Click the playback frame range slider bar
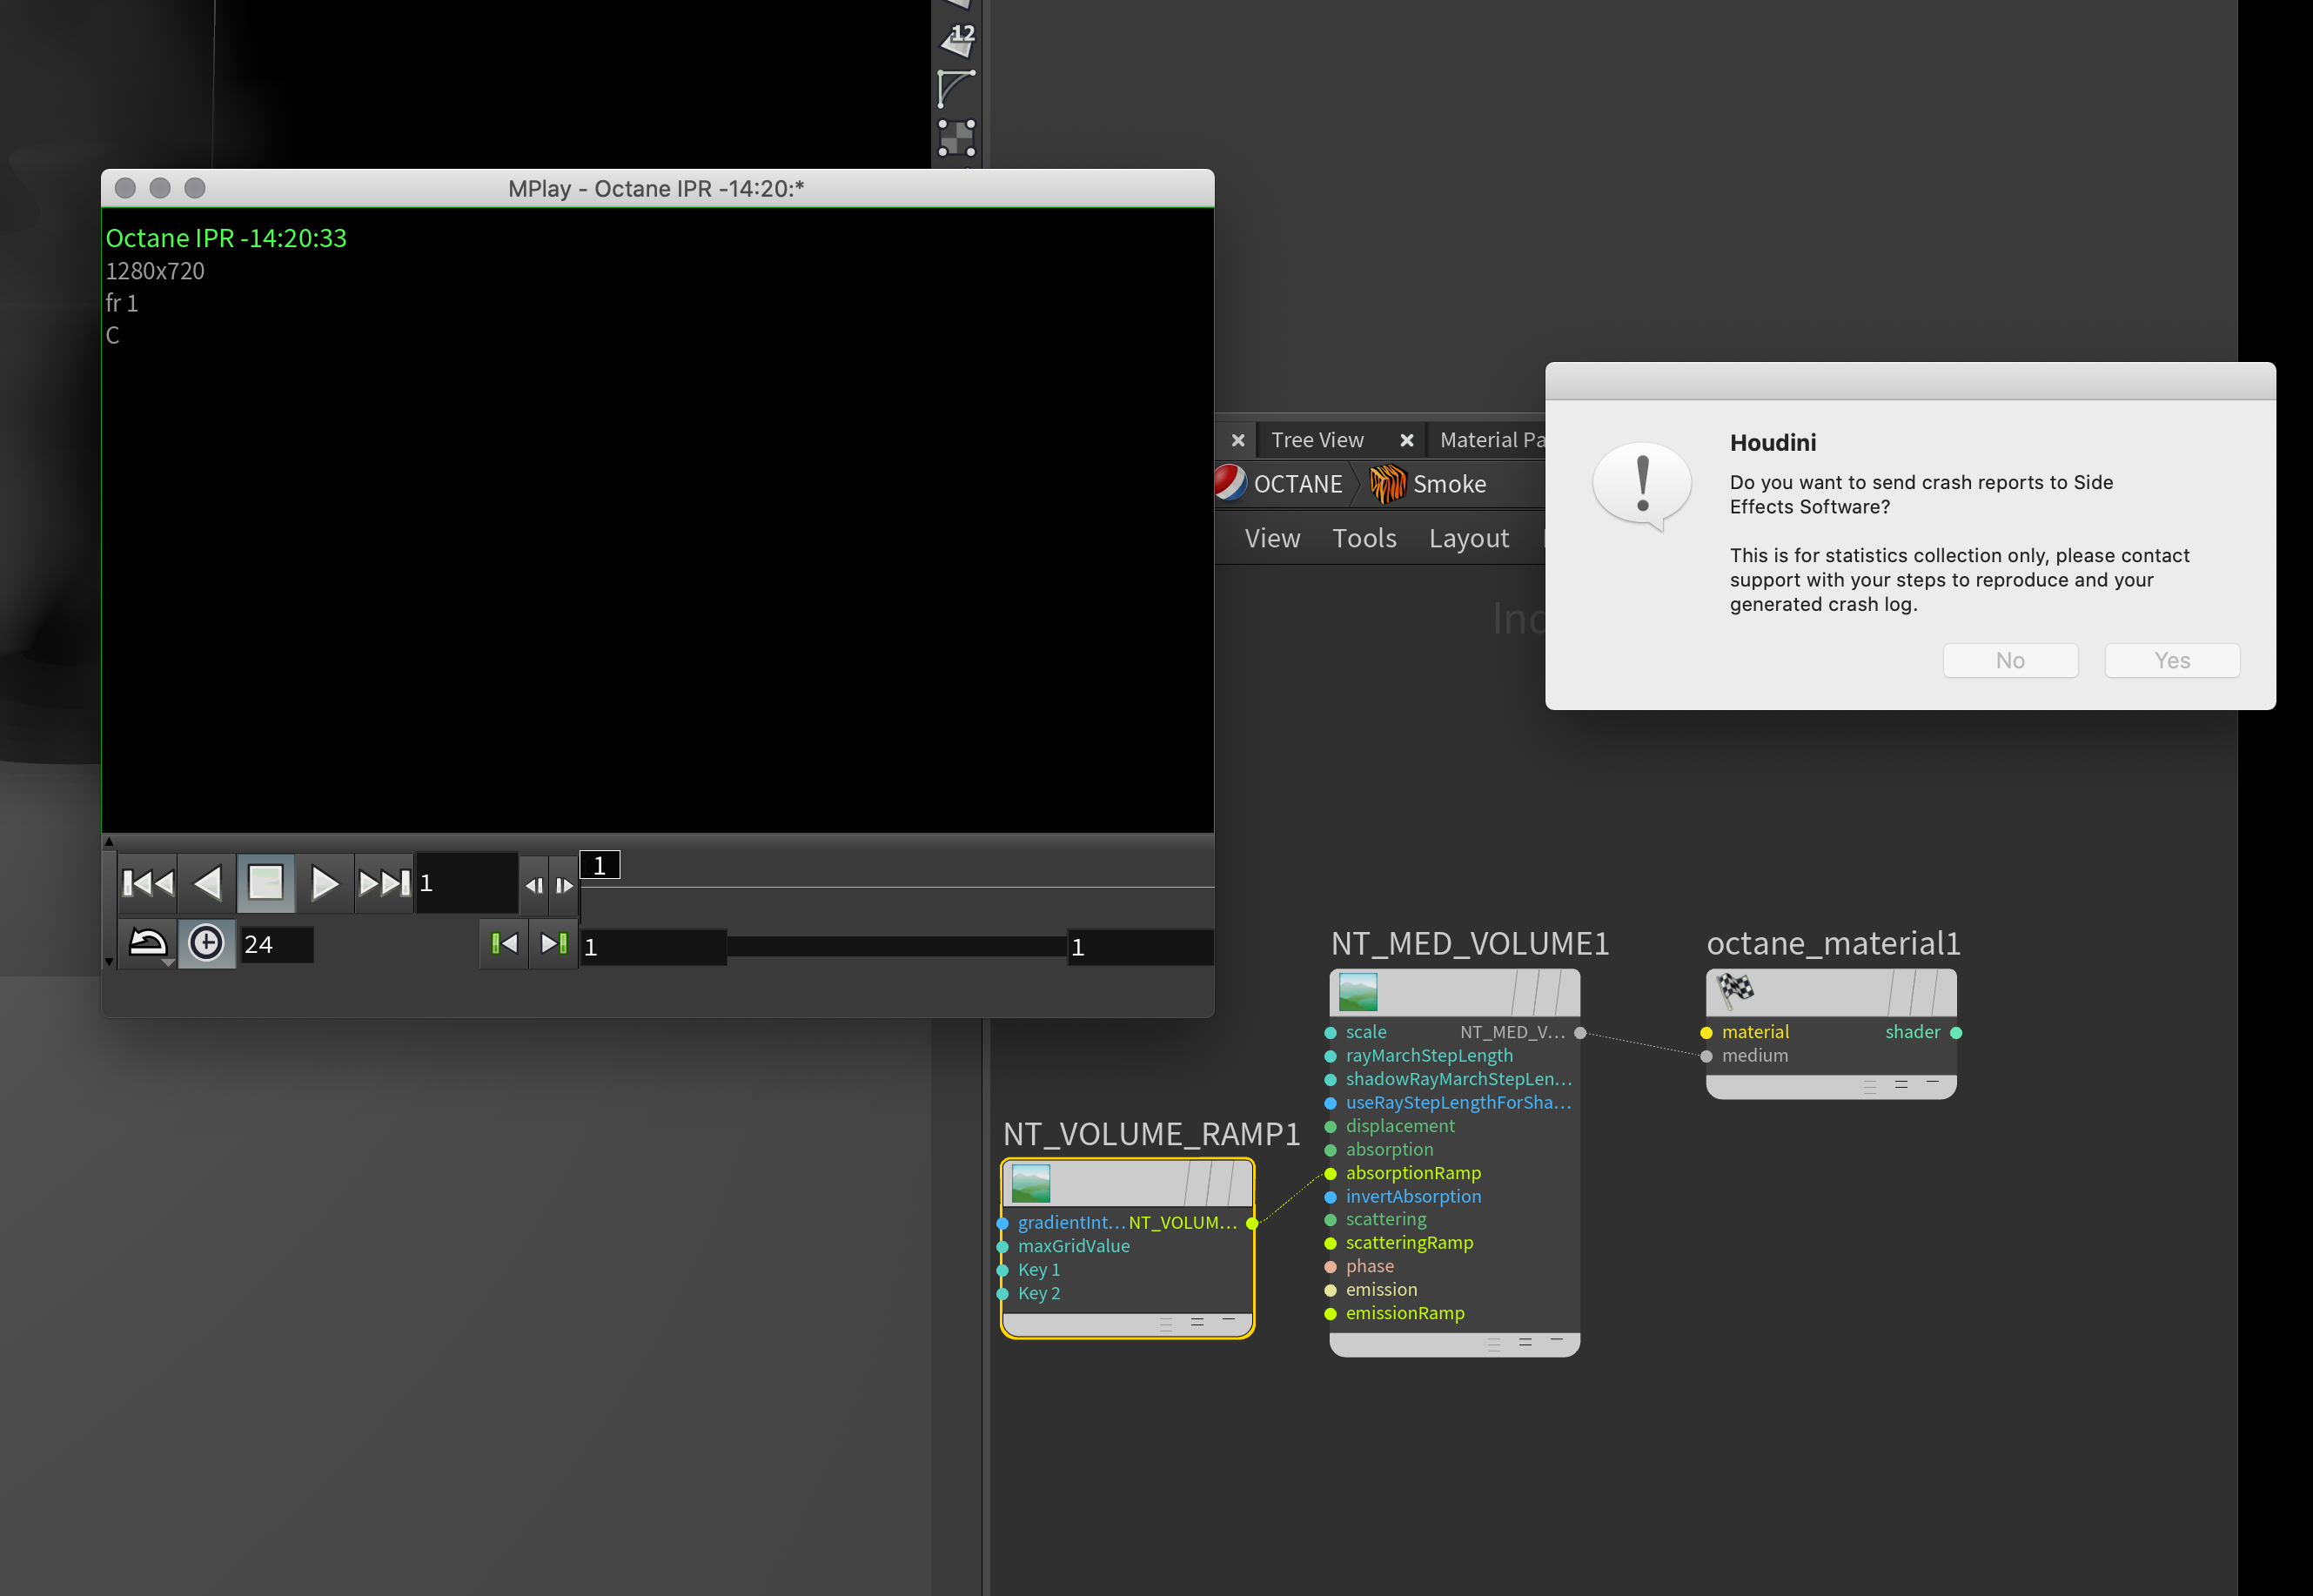2313x1596 pixels. coord(897,946)
